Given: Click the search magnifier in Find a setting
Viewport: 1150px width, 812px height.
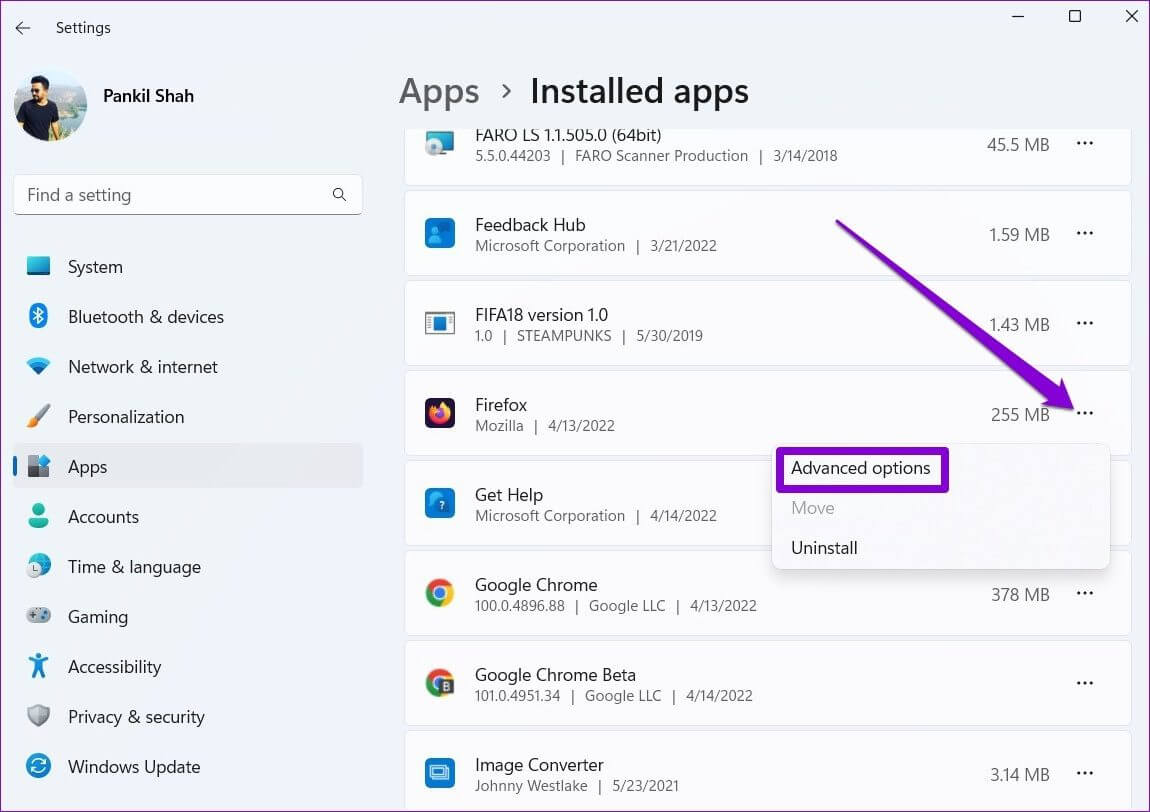Looking at the screenshot, I should pos(339,194).
